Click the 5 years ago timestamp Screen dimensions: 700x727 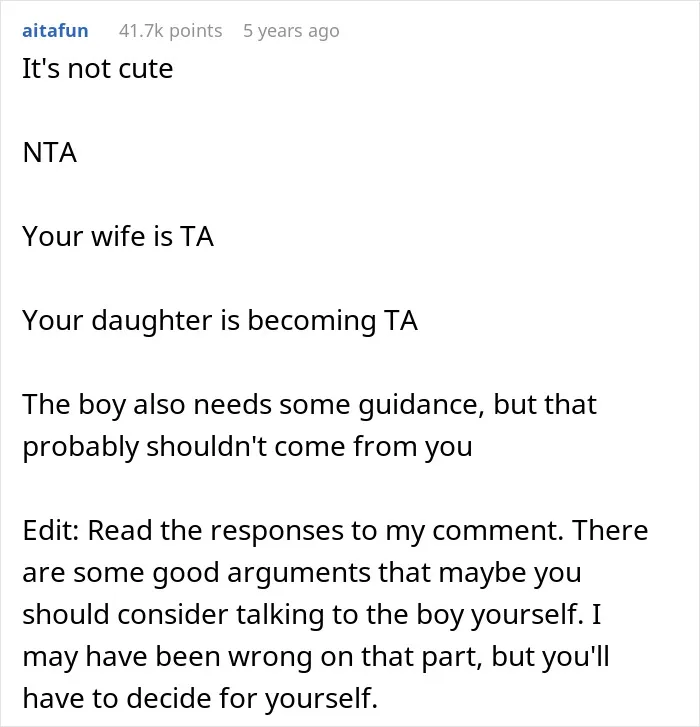click(x=291, y=31)
